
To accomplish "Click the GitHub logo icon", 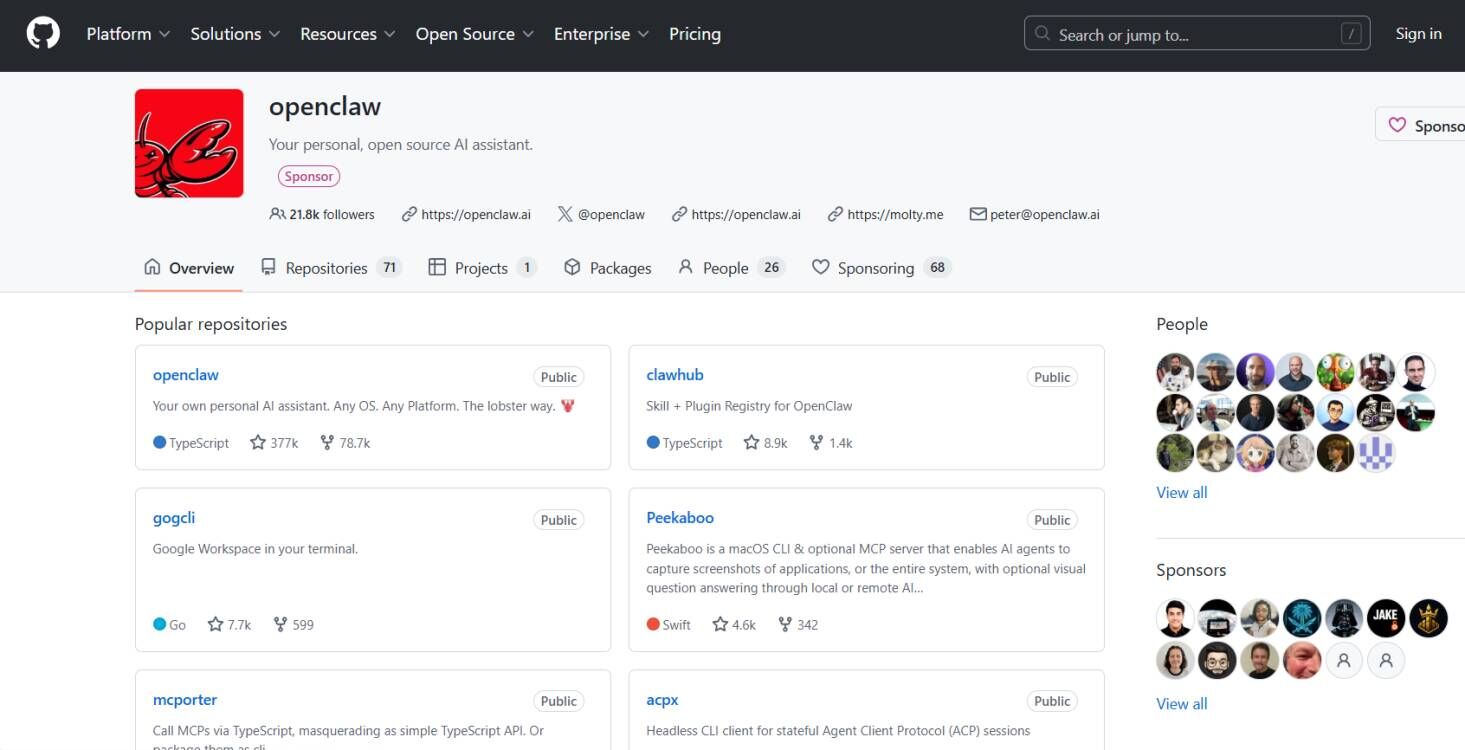I will tap(43, 34).
